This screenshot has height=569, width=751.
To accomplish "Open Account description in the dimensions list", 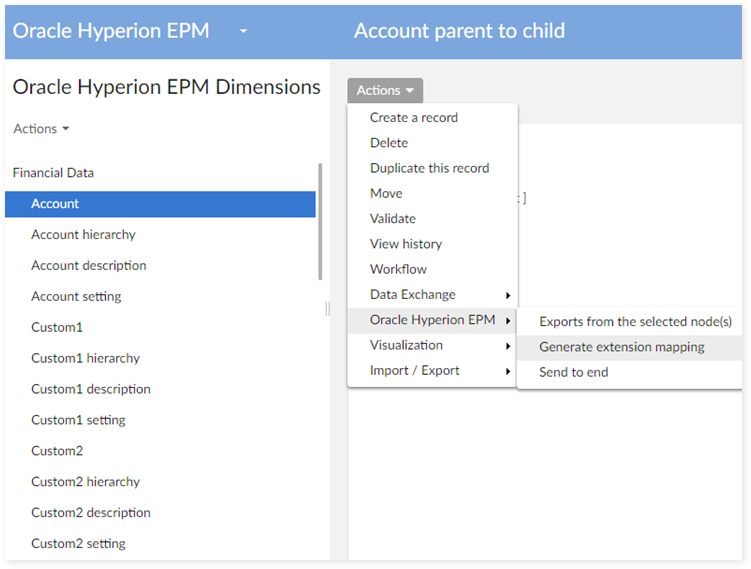I will point(89,266).
